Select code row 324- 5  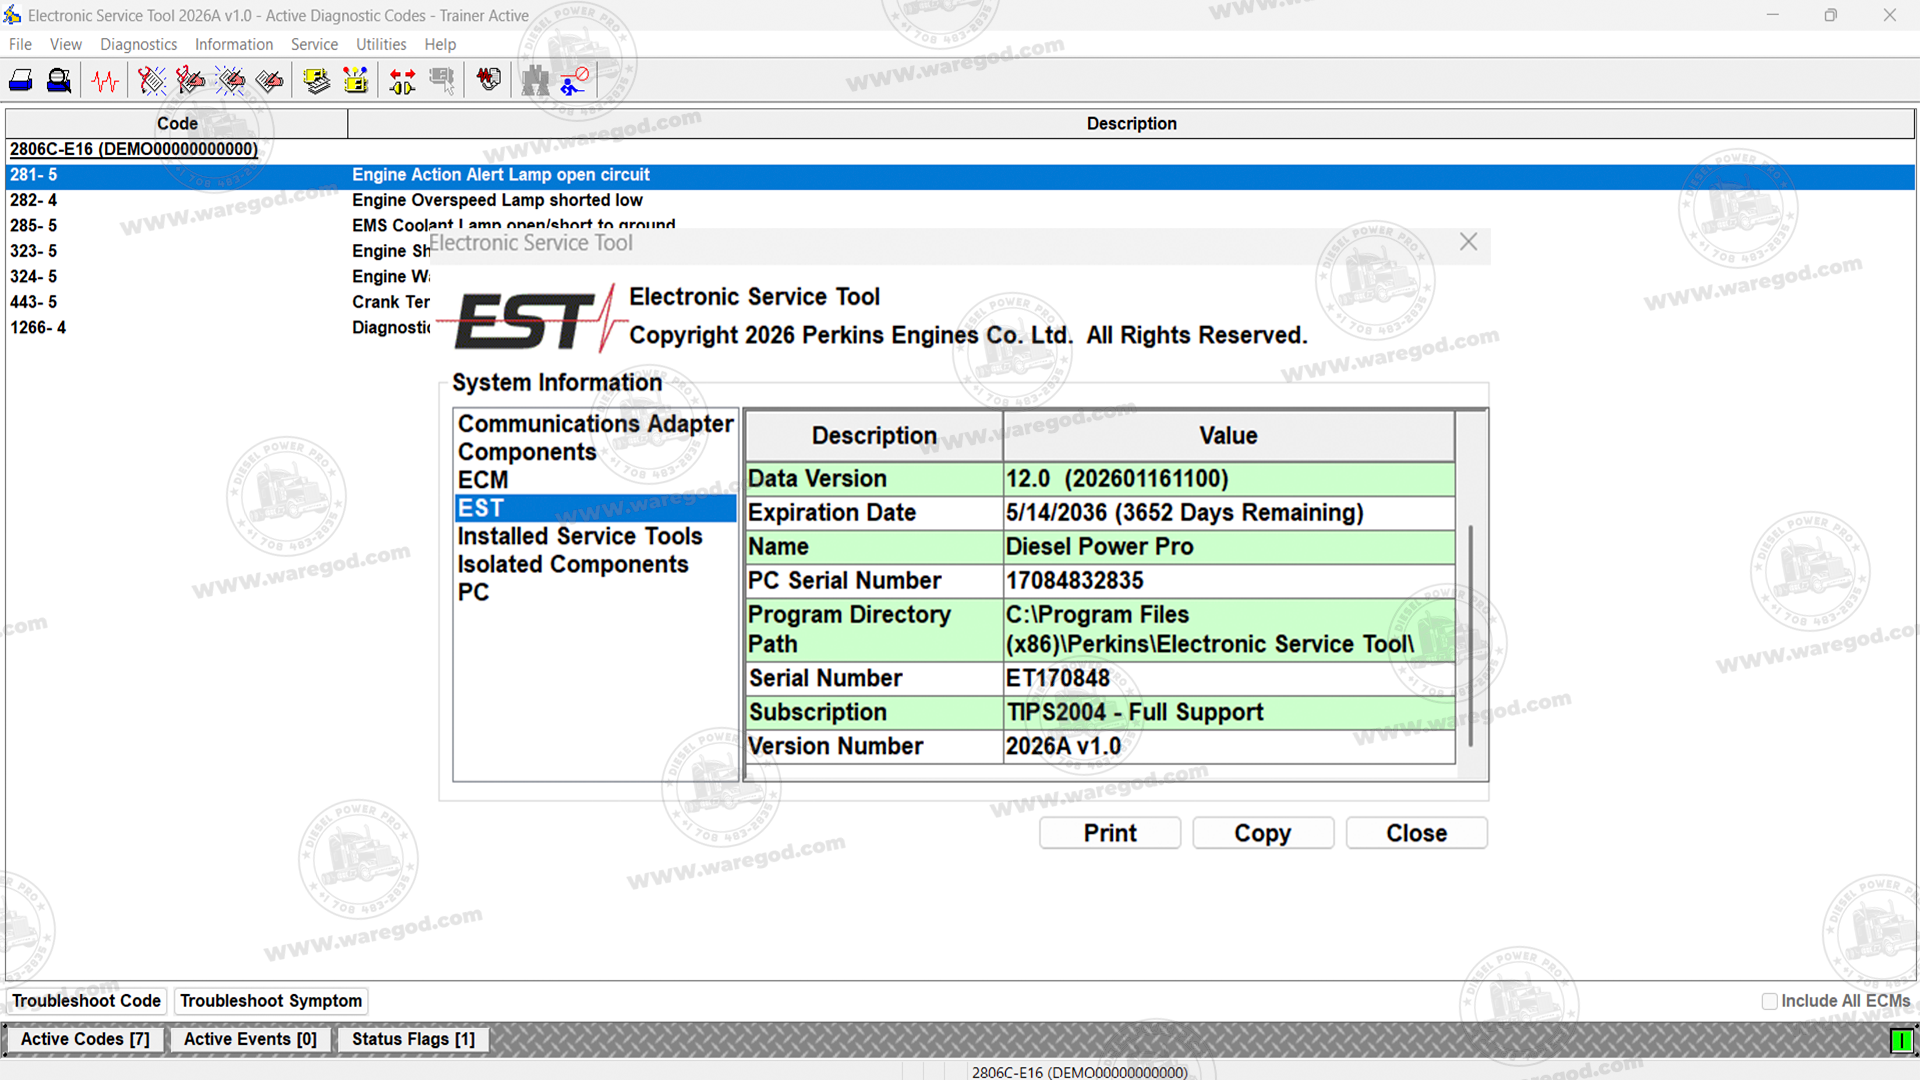217,277
